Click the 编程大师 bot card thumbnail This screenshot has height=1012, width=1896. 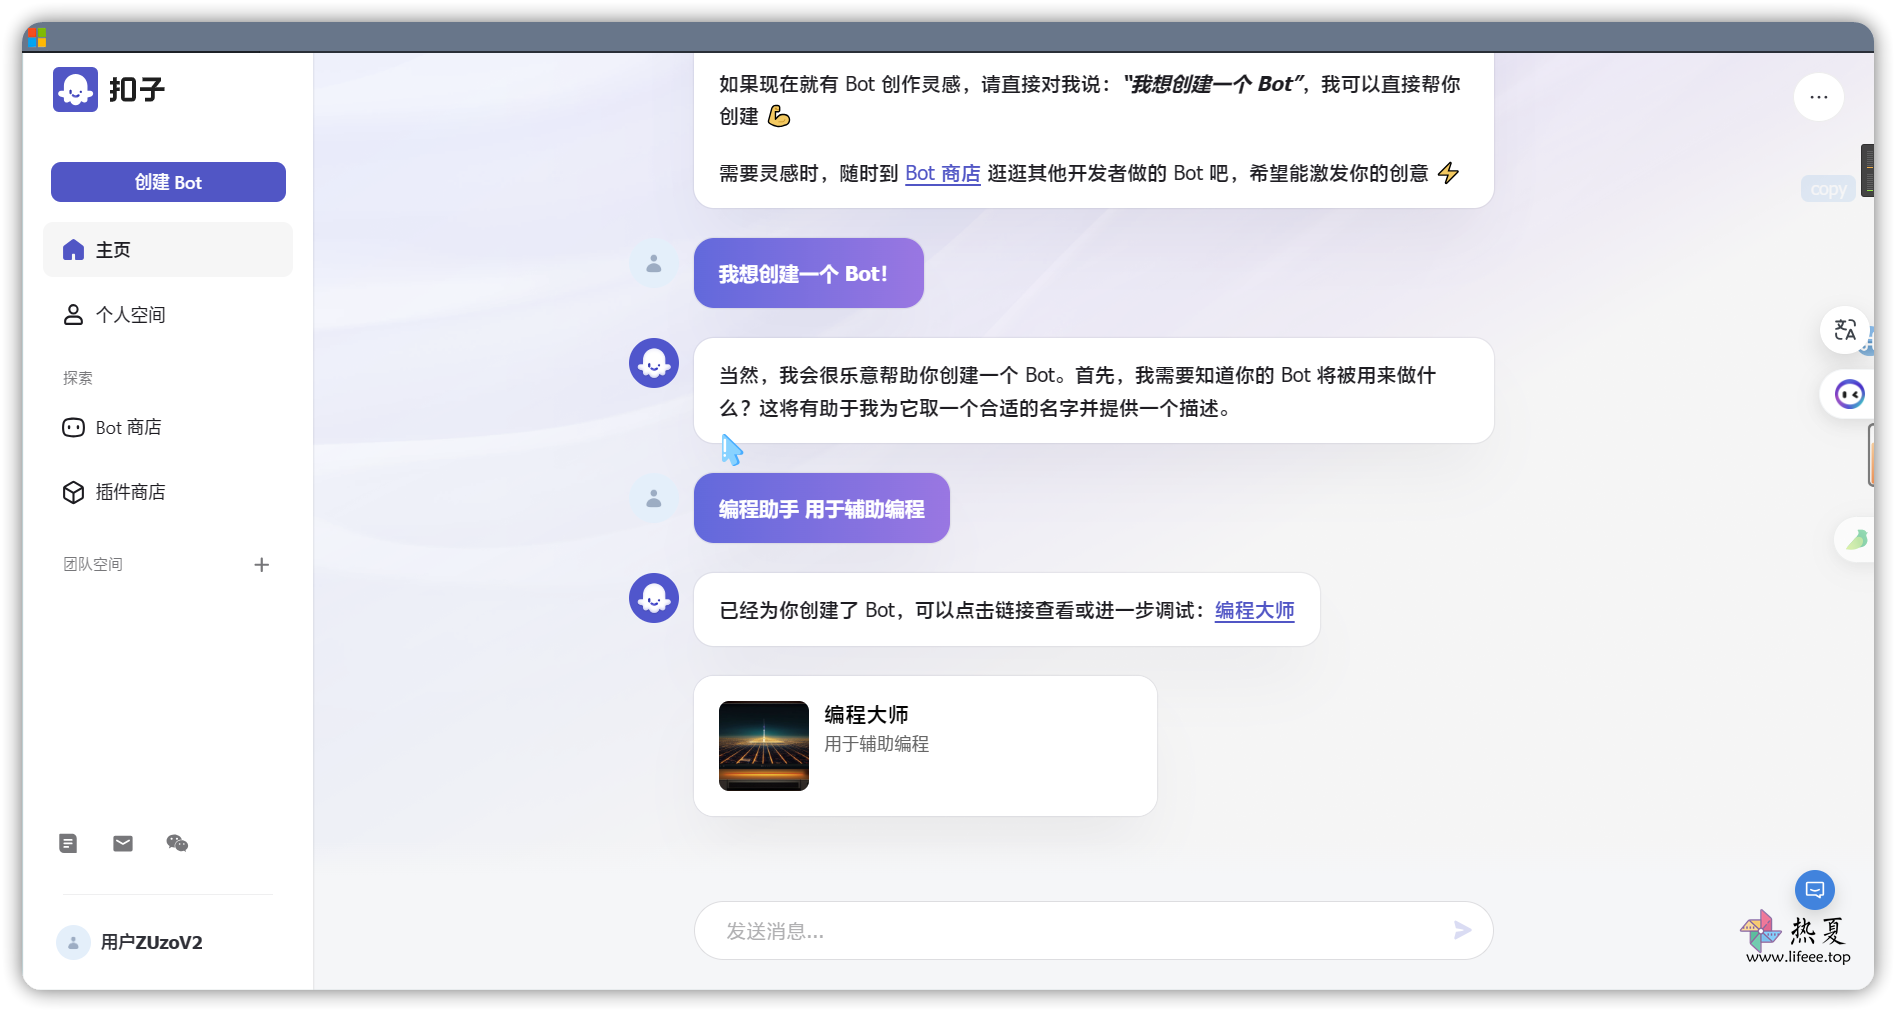[x=764, y=746]
